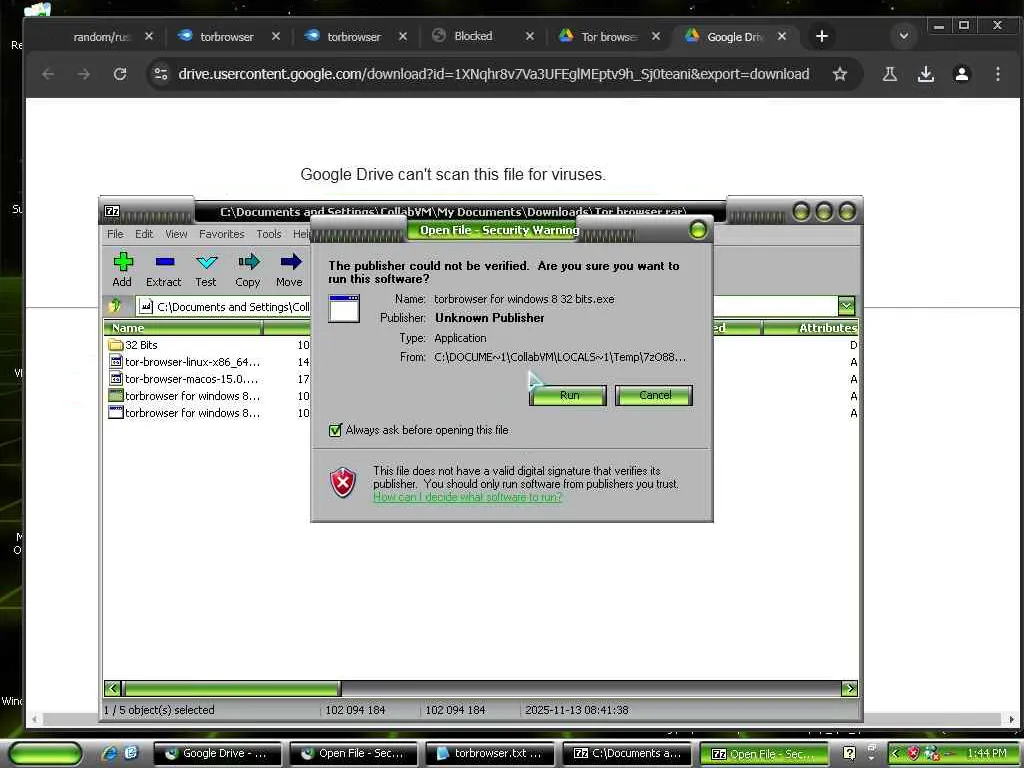Image resolution: width=1024 pixels, height=768 pixels.
Task: Open the 7-Zip Tools menu
Action: coord(268,234)
